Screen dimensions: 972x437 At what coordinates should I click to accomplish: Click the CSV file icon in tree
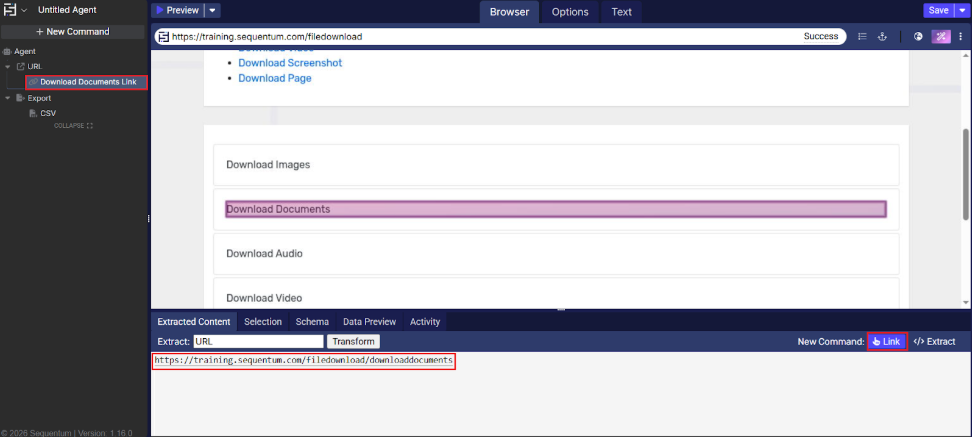[33, 113]
